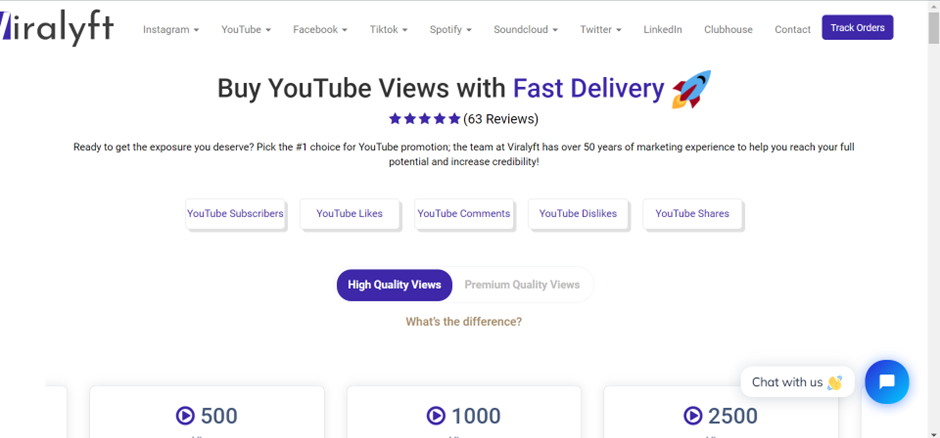The image size is (940, 438).
Task: Open YouTube Likes service
Action: (350, 213)
